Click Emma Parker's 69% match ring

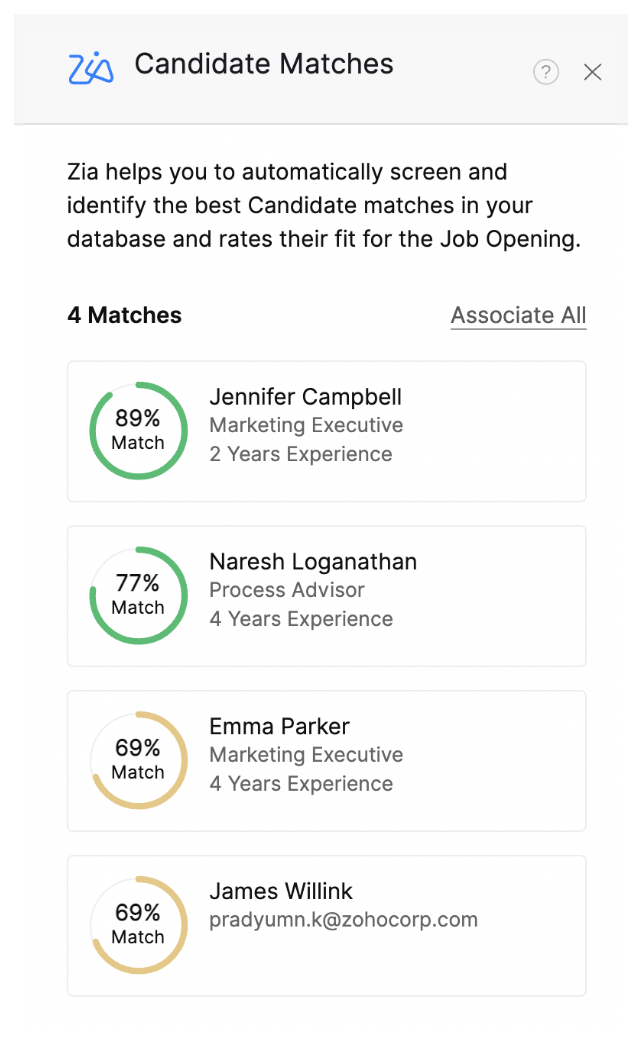point(138,760)
